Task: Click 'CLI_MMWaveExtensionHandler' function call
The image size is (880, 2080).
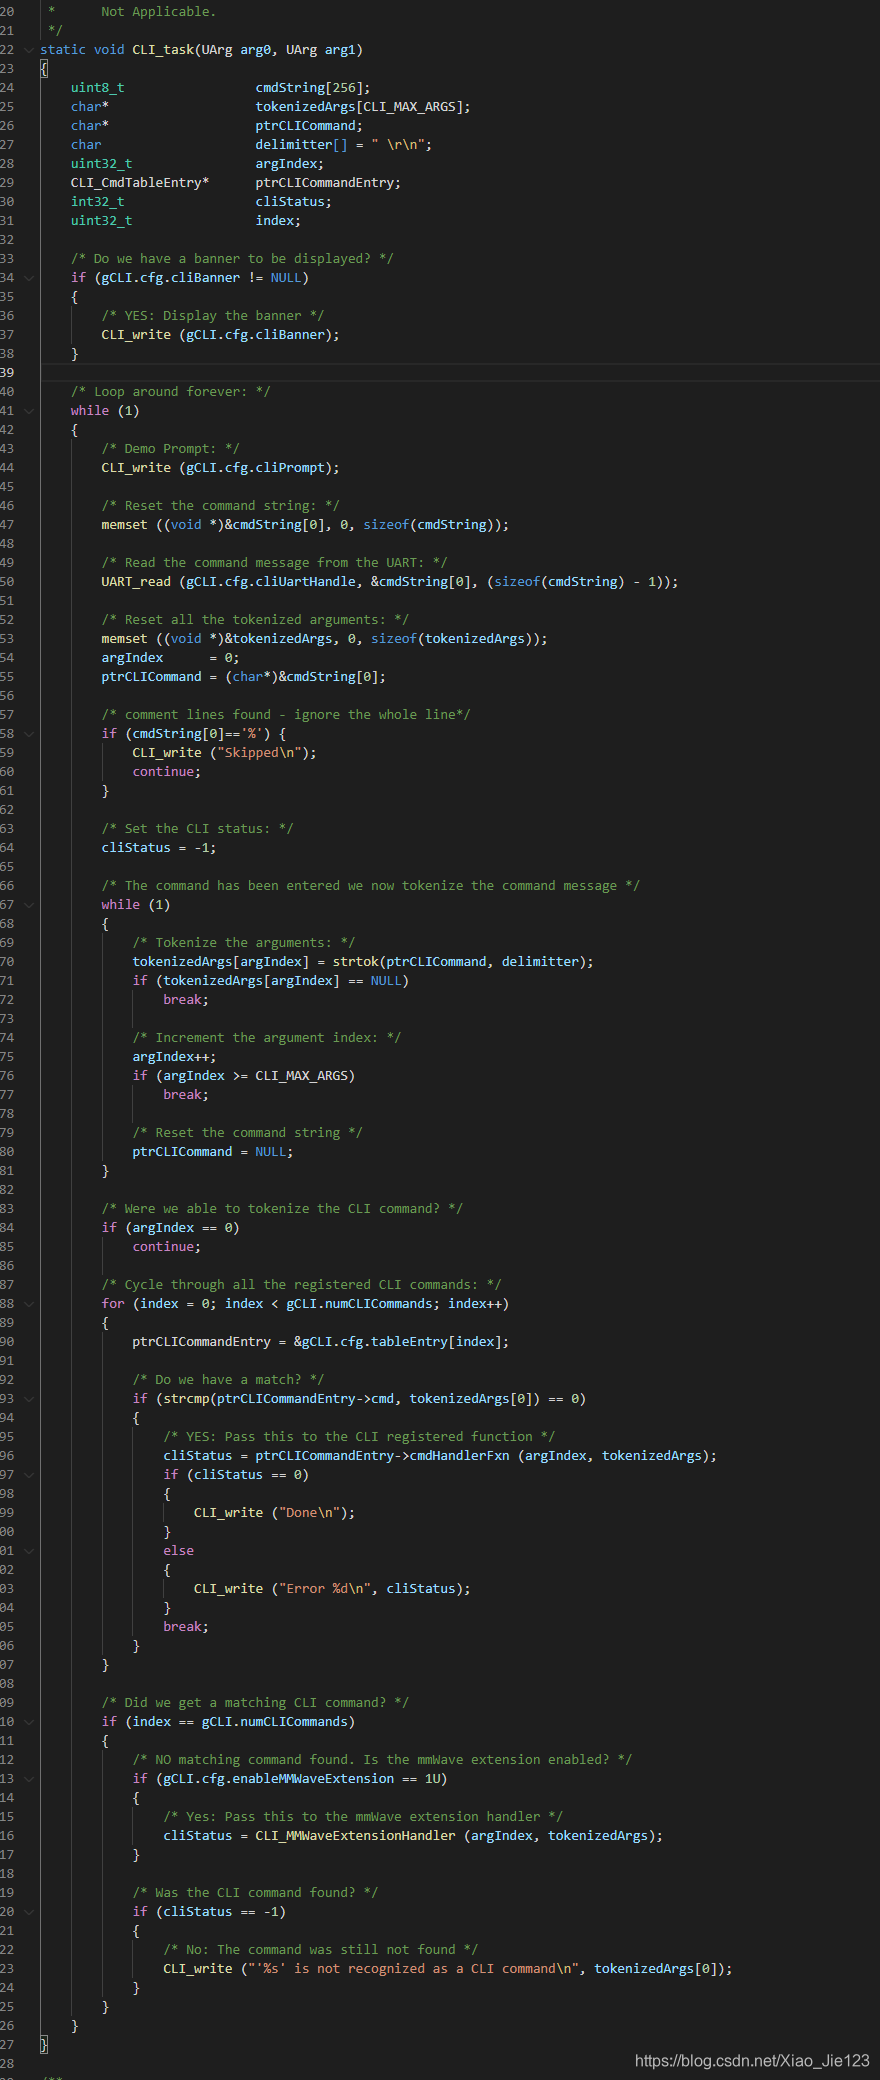Action: pyautogui.click(x=355, y=1836)
